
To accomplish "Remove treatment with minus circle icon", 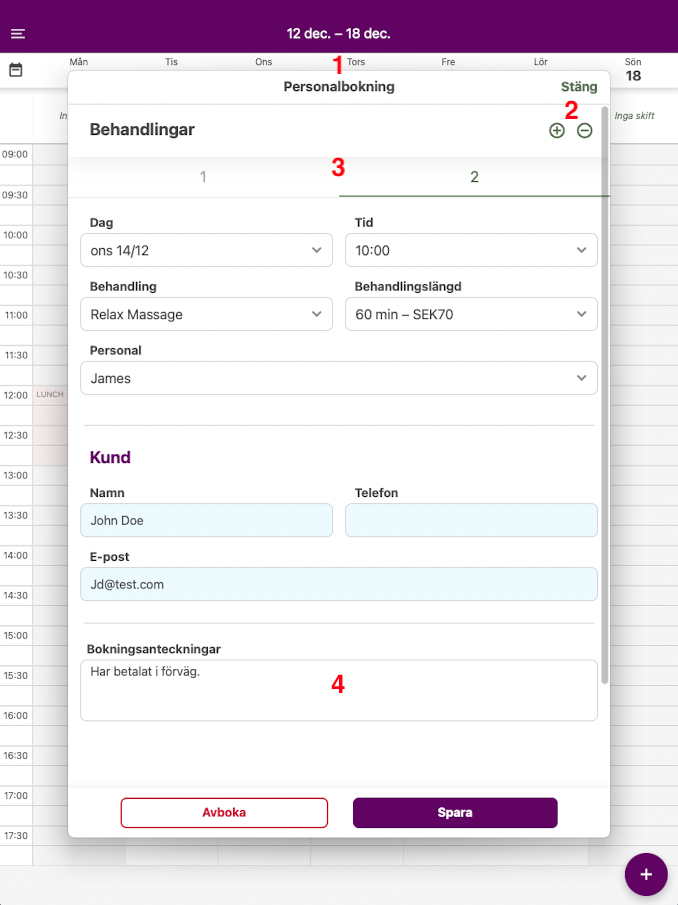I will click(585, 130).
